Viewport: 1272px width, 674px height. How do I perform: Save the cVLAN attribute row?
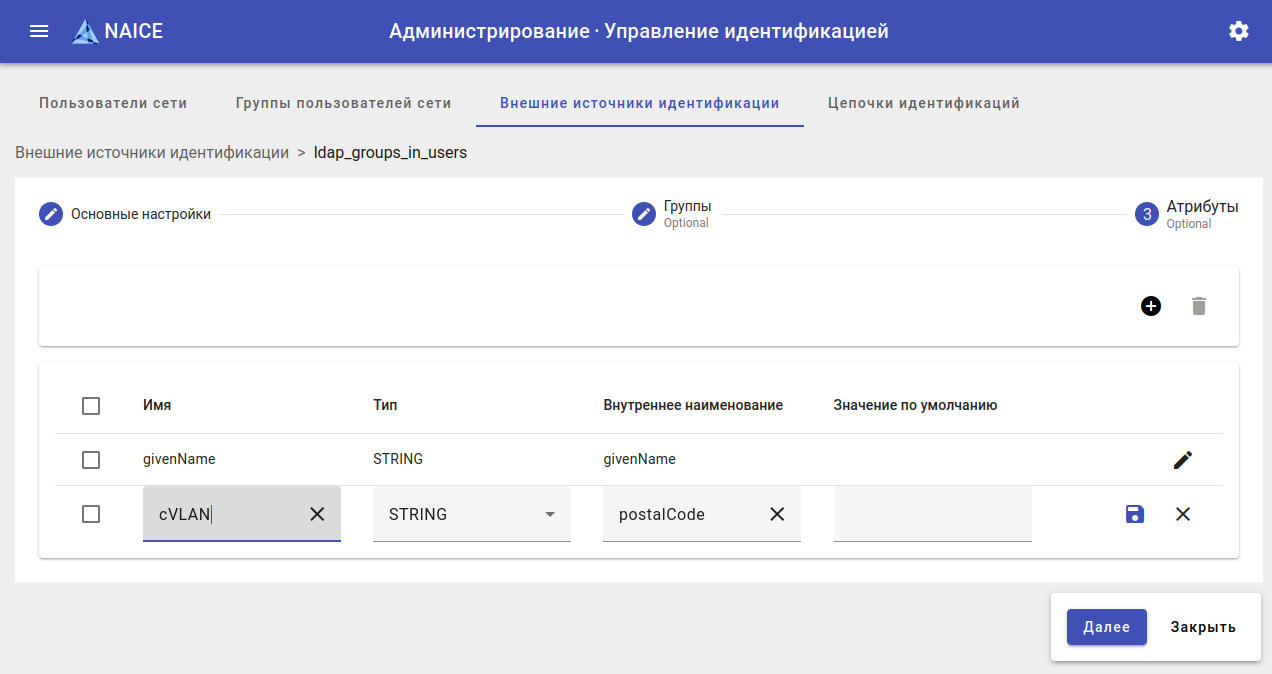(x=1135, y=514)
